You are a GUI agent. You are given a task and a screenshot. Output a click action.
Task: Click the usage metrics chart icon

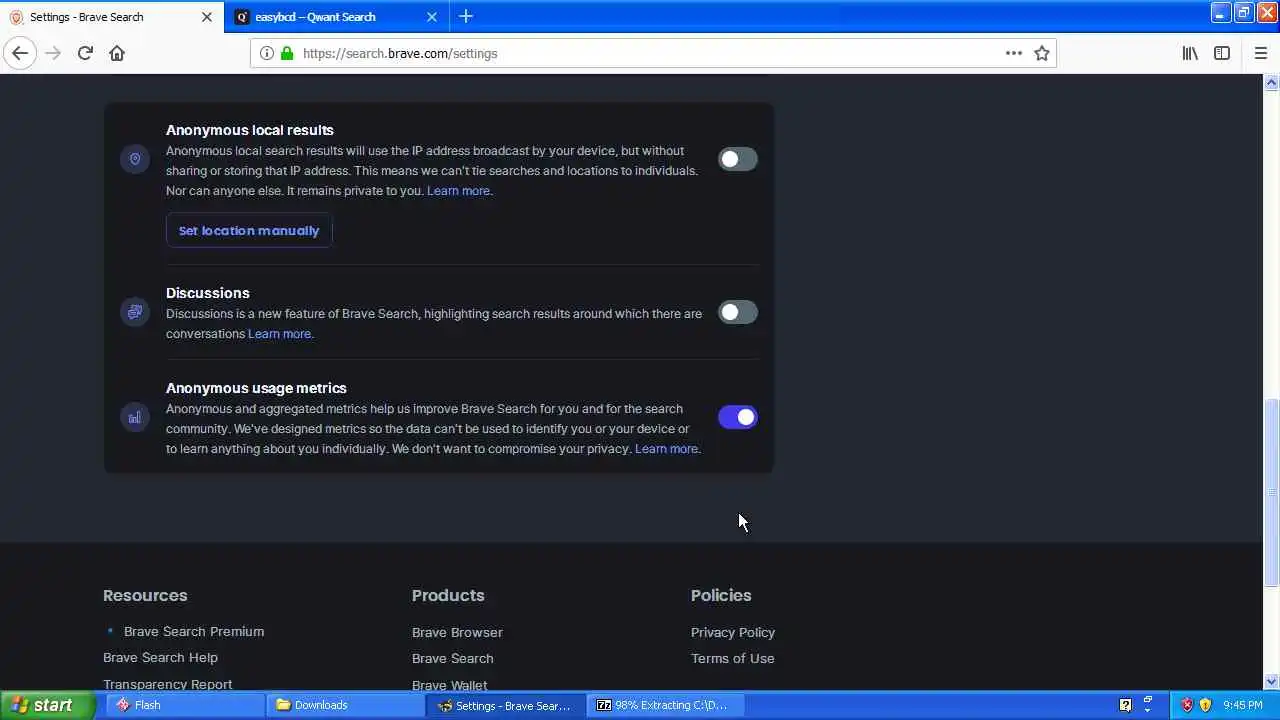coord(135,417)
